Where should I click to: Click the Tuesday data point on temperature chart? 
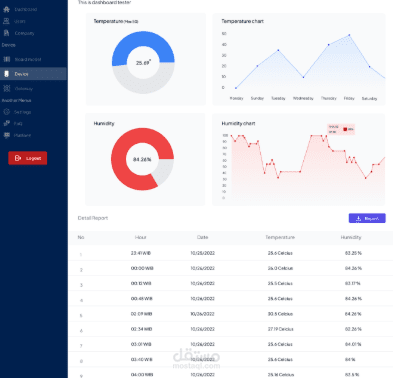tap(278, 50)
